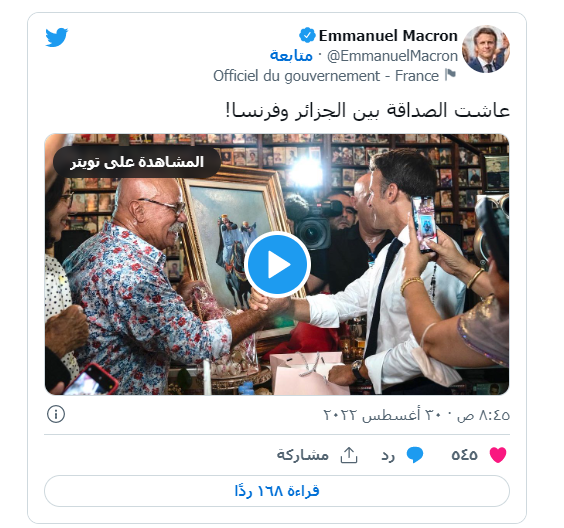The image size is (564, 528).
Task: Click the رد reply label
Action: click(388, 456)
